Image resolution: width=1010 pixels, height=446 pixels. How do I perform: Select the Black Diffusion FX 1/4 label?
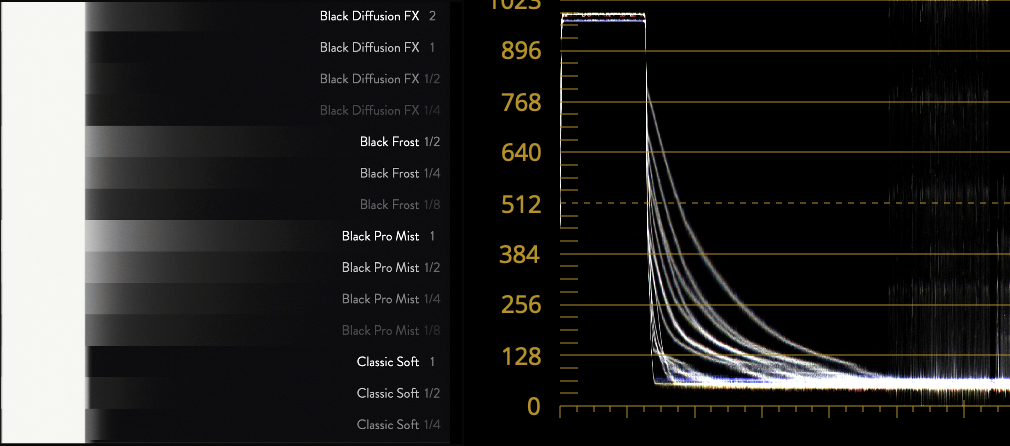(x=380, y=110)
